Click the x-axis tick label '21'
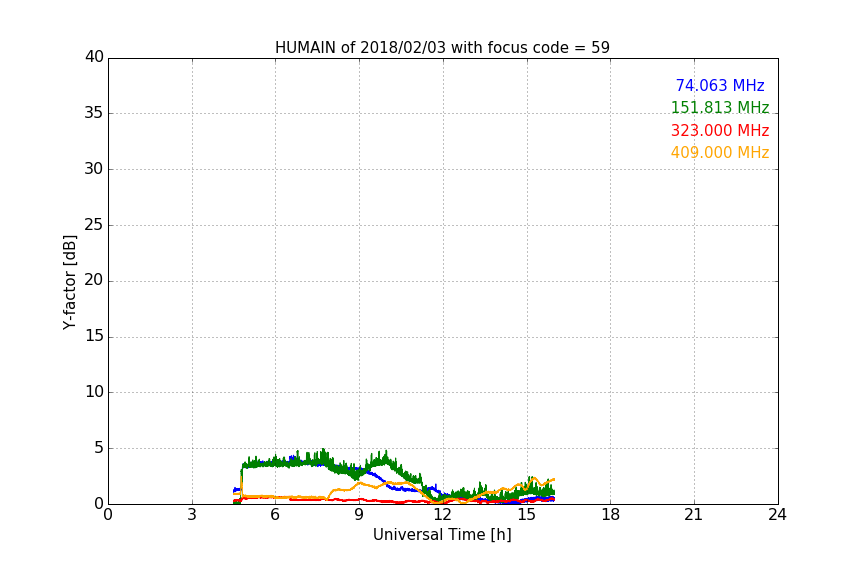The width and height of the screenshot is (864, 576). pos(694,515)
